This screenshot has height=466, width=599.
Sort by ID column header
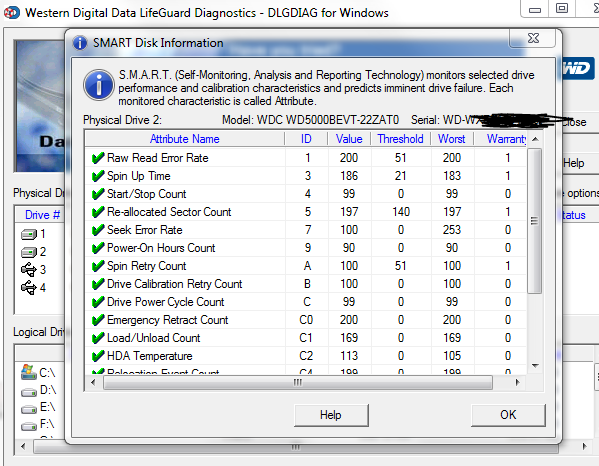tap(306, 139)
